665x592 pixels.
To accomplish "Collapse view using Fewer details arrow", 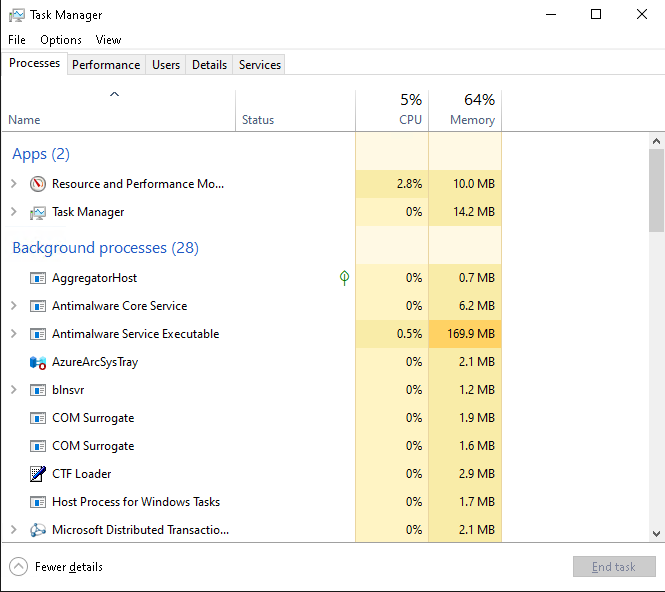I will [x=19, y=567].
